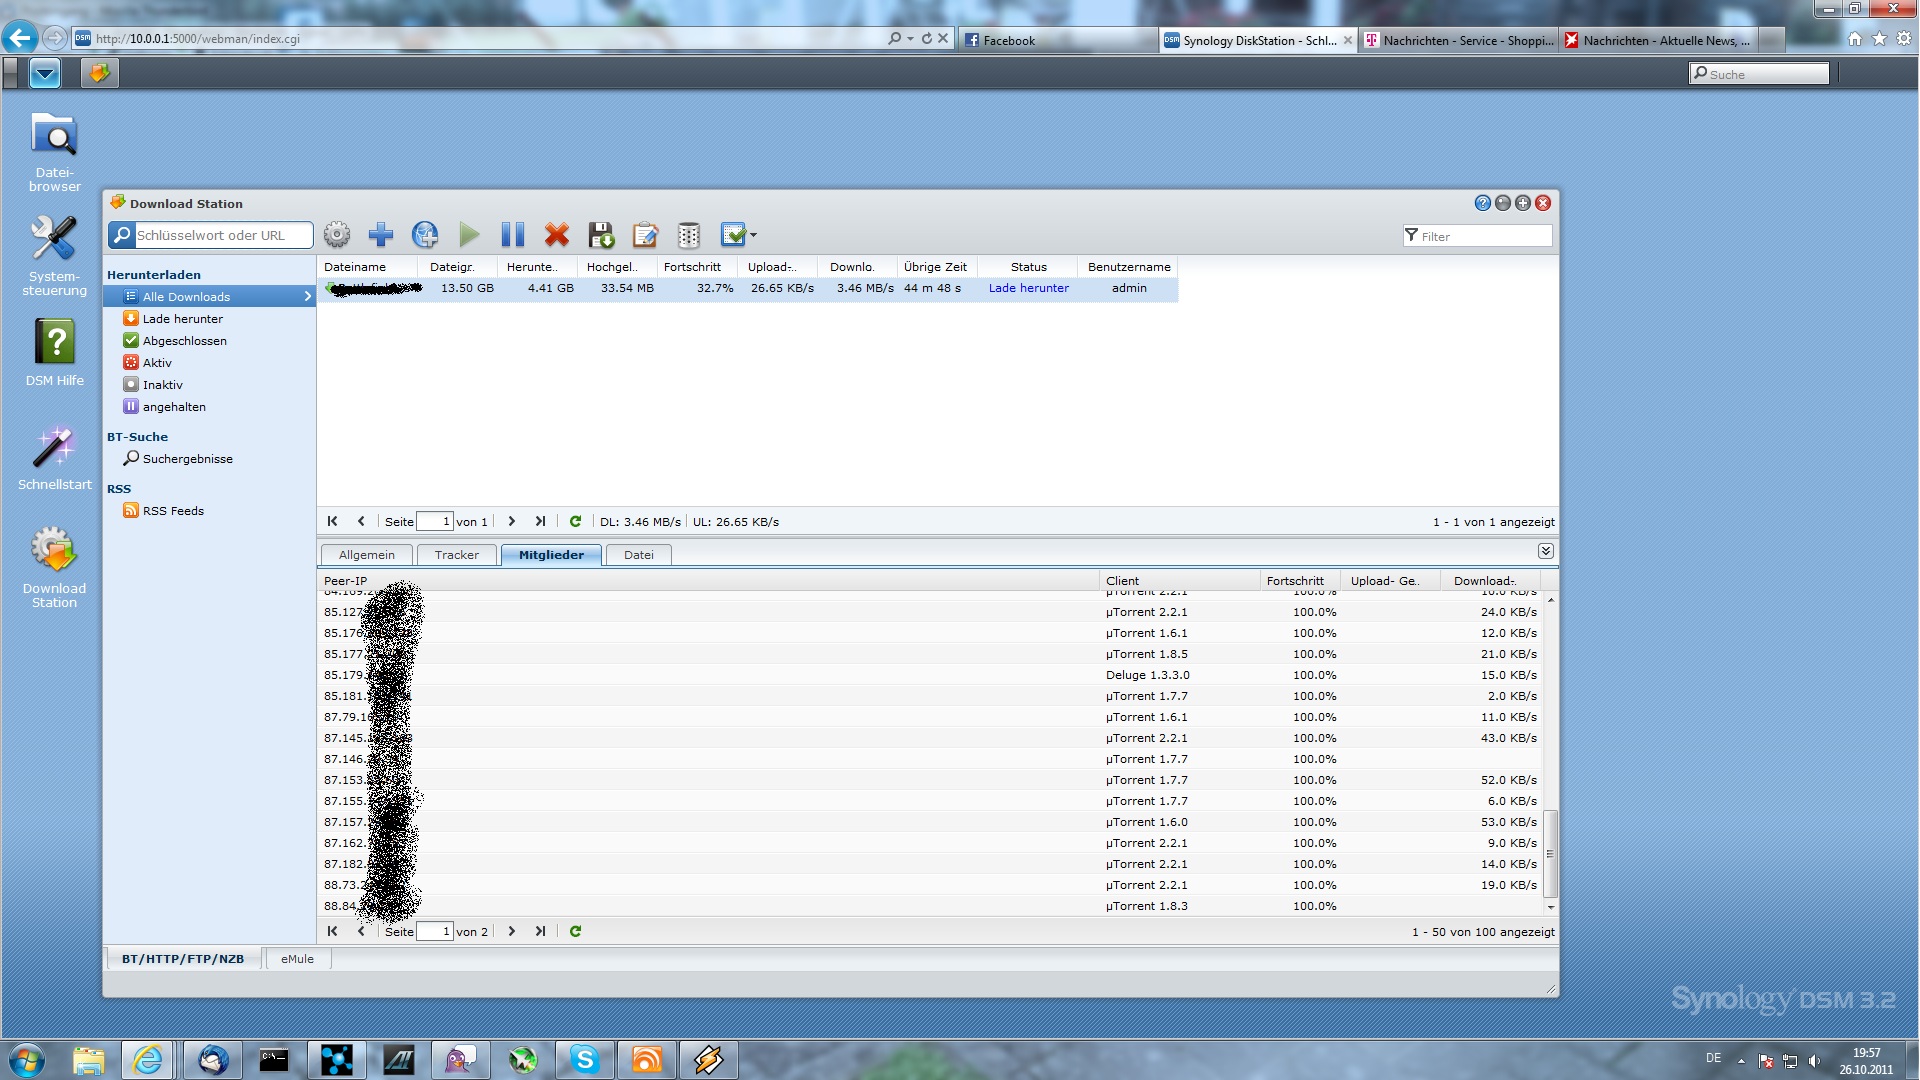Image resolution: width=1920 pixels, height=1080 pixels.
Task: Filter by Abgeschlossen downloads
Action: (x=184, y=341)
